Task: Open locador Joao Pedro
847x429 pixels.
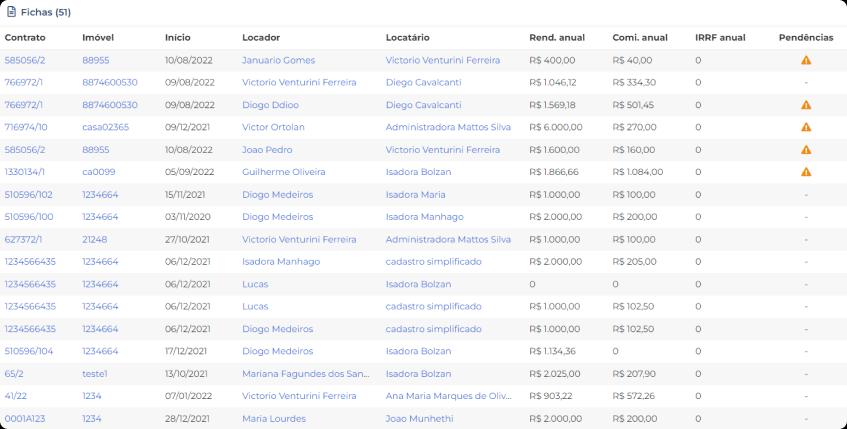Action: (x=267, y=150)
